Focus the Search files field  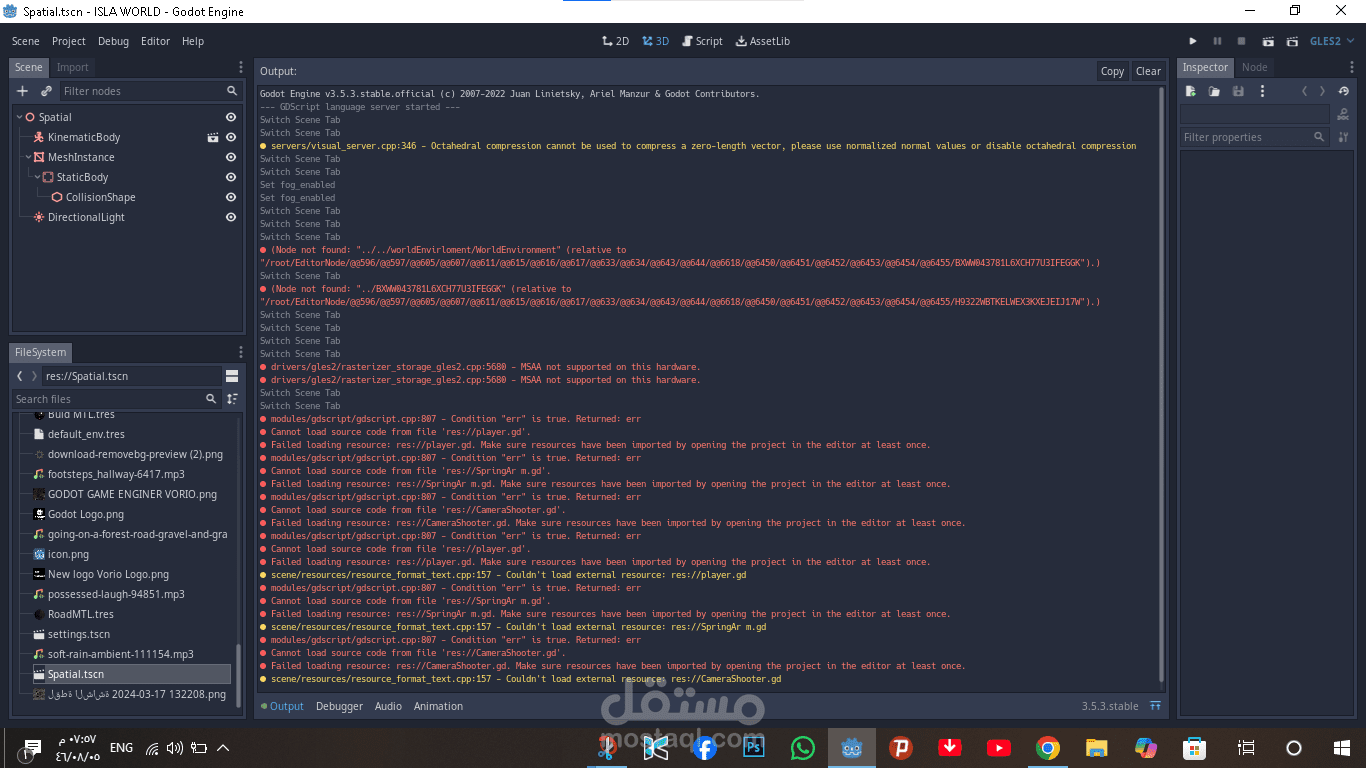point(117,398)
